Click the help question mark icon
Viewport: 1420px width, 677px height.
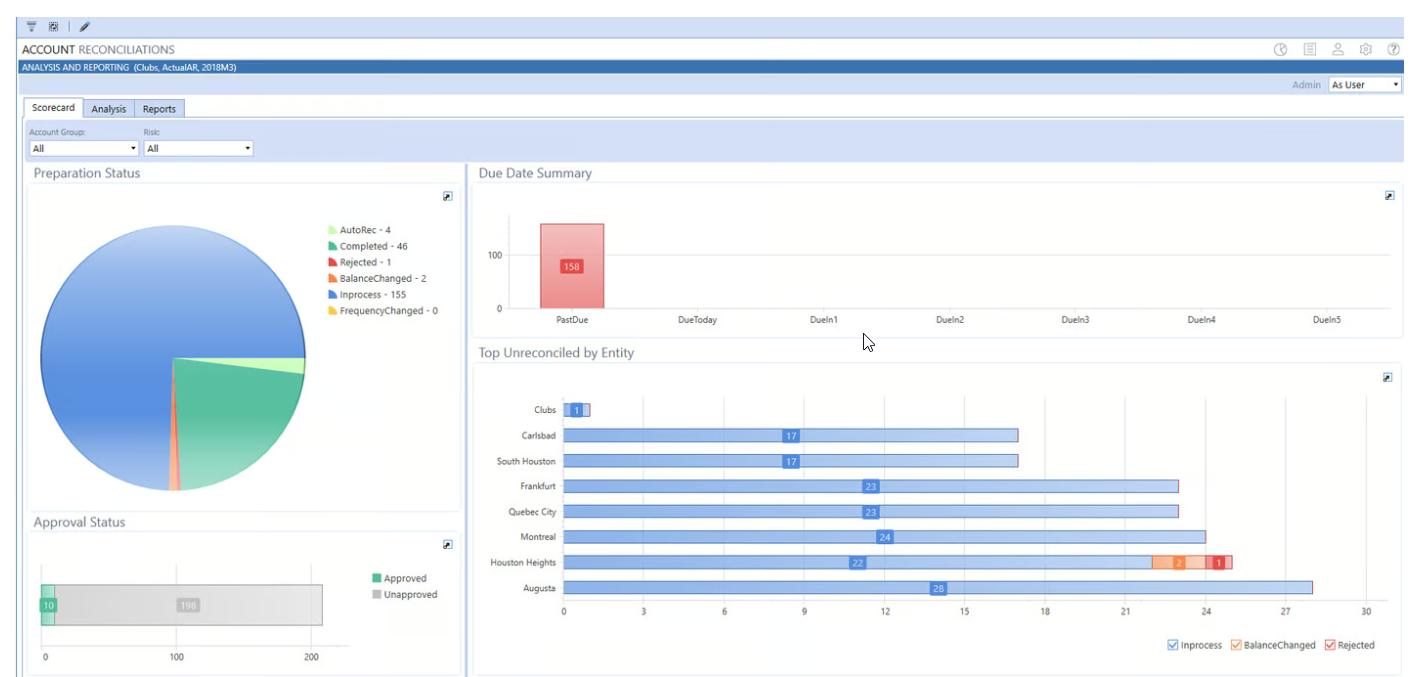(x=1393, y=50)
